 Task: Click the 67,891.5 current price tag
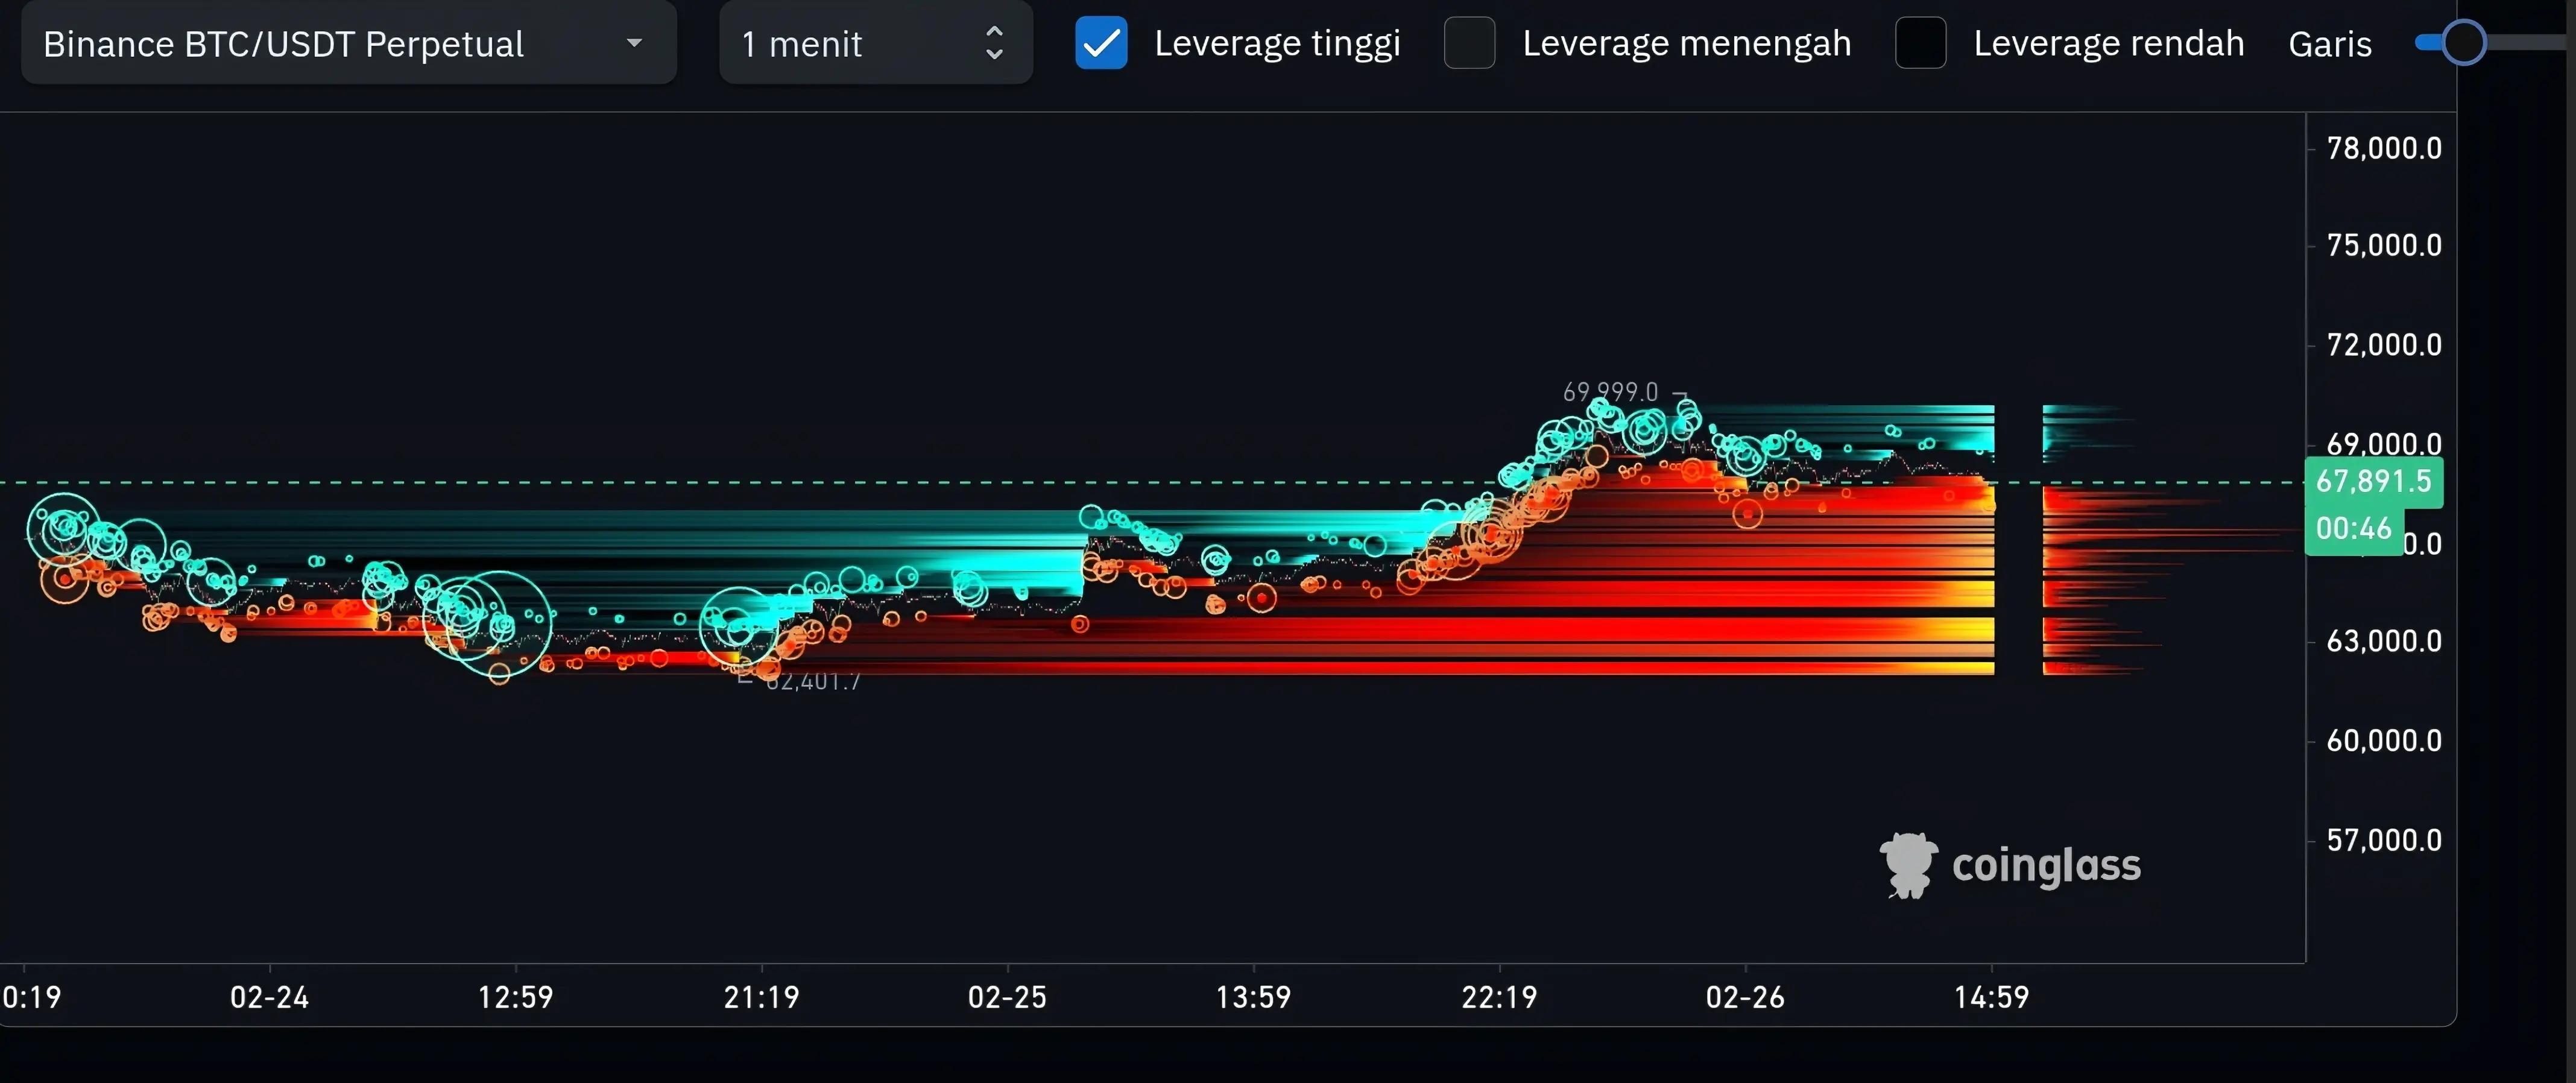[x=2372, y=481]
